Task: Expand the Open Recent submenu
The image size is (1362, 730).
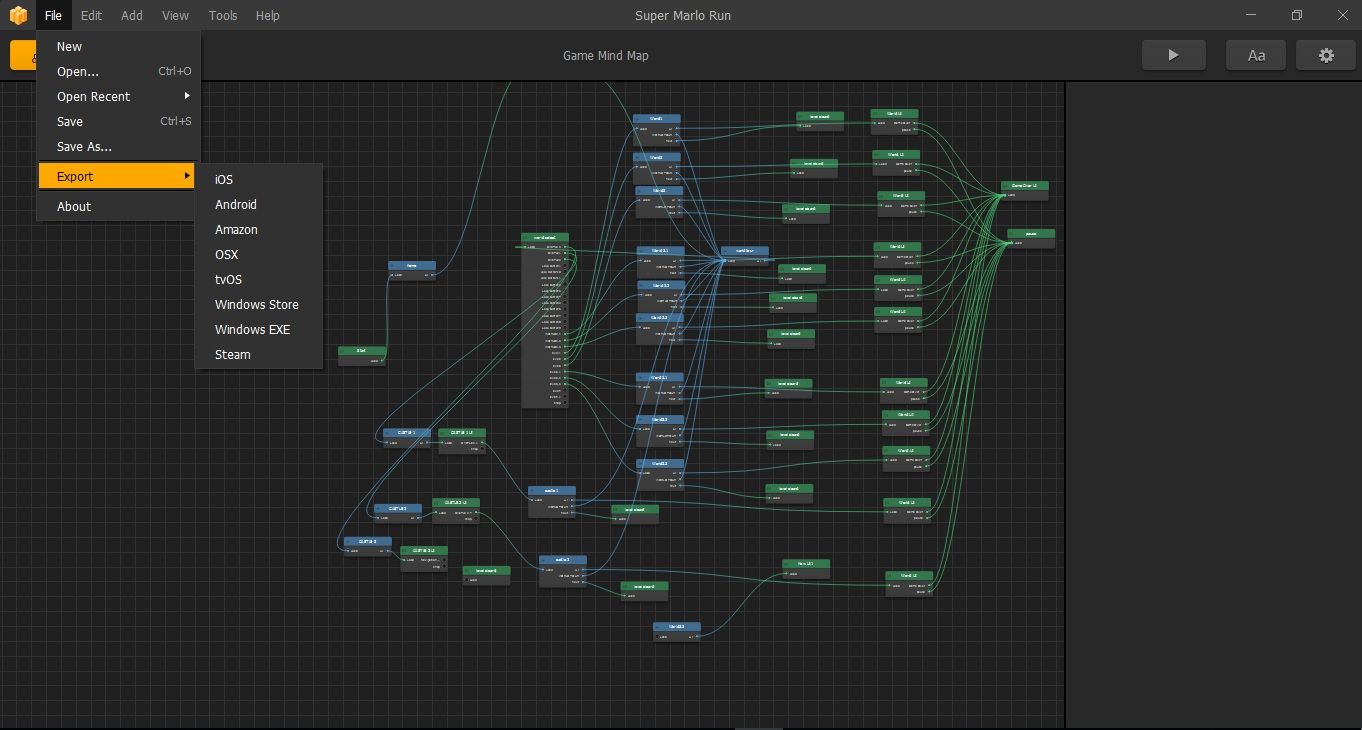Action: point(118,96)
